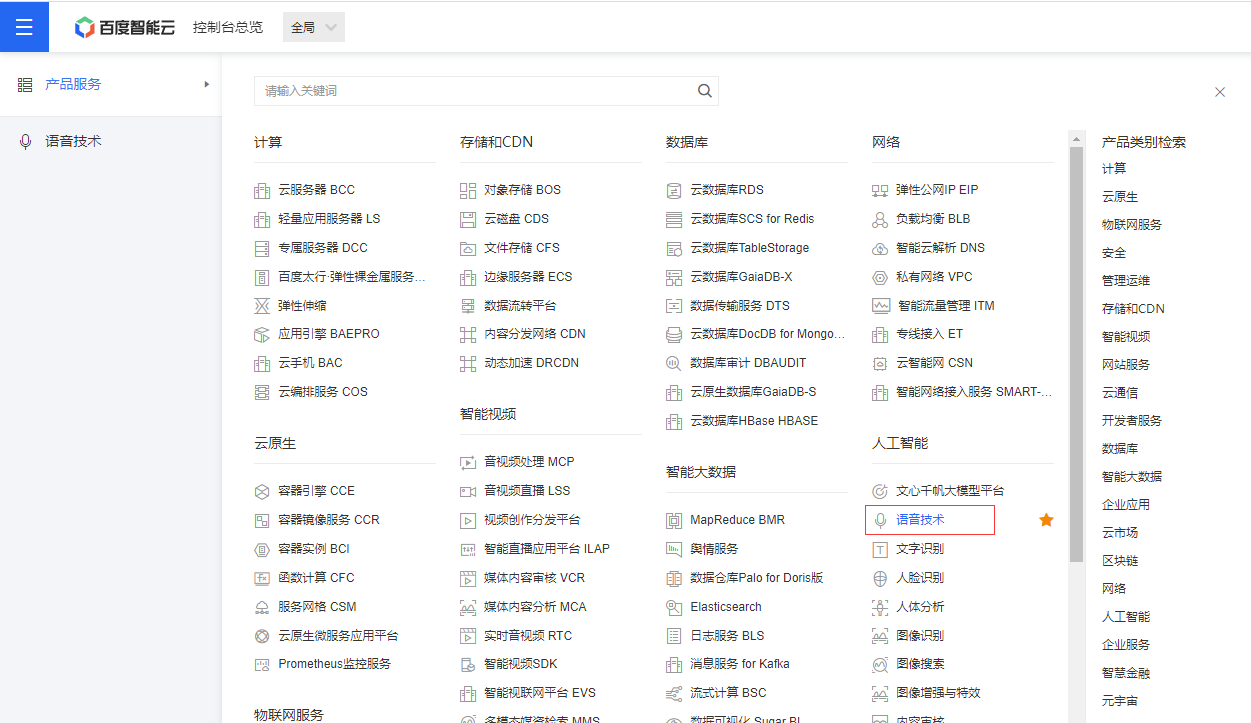Open 人体分析 link
Screen dimensions: 1251x723
click(x=920, y=607)
